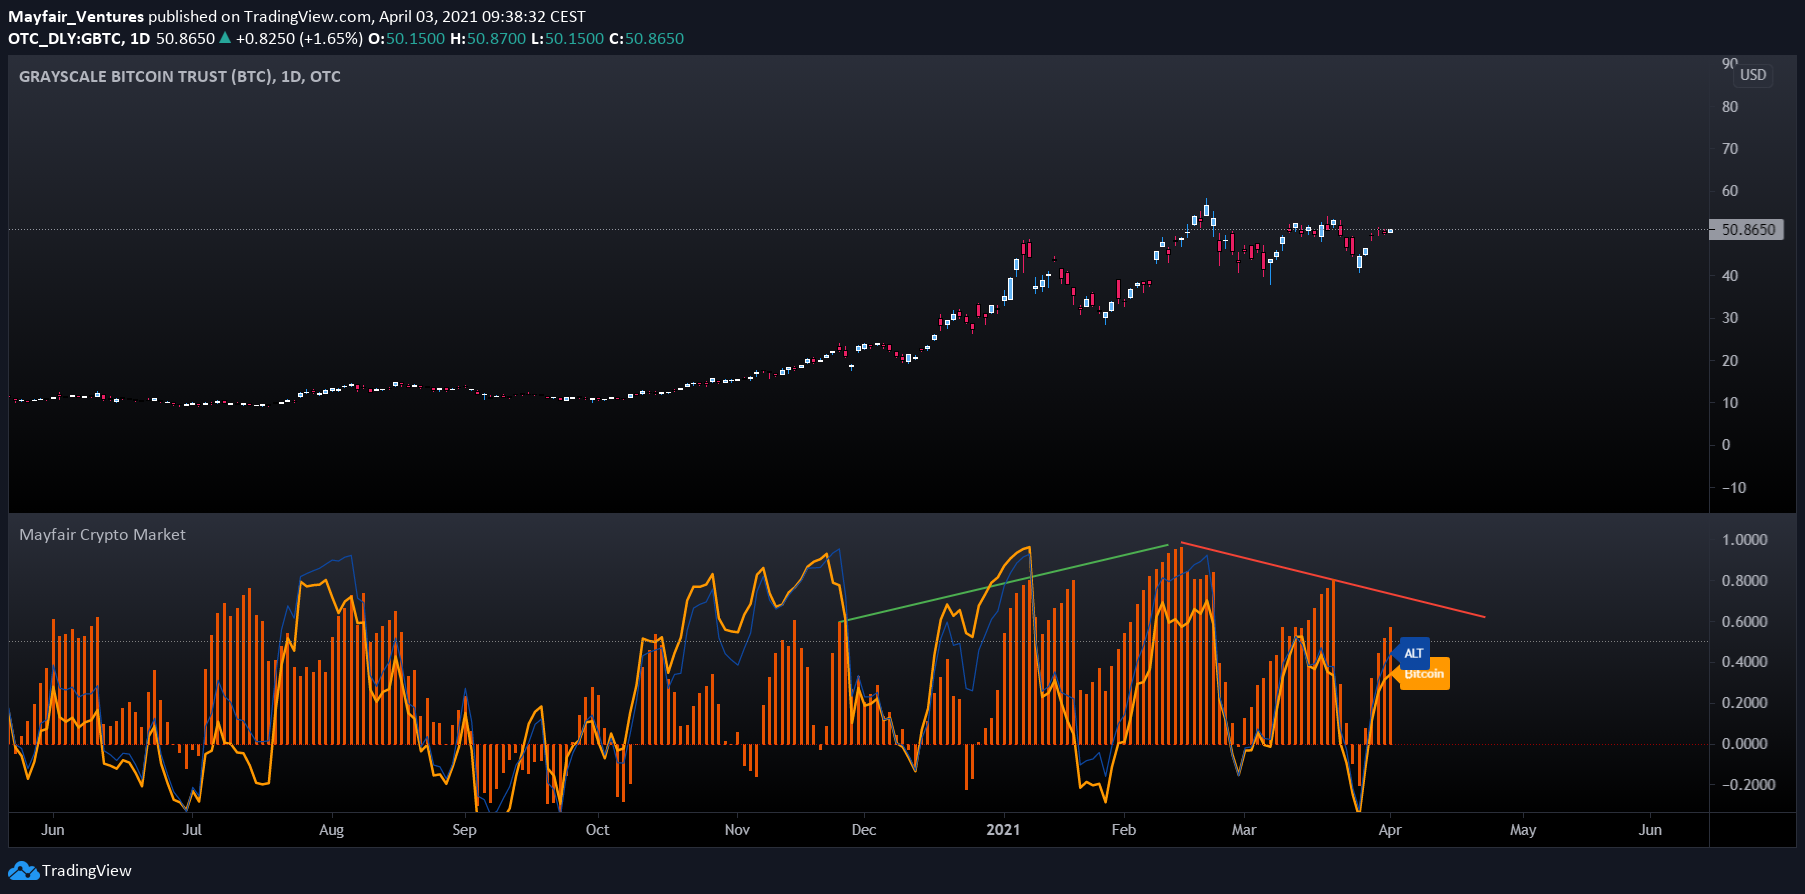Click the +0.8250 (+1.65%) change value
1805x894 pixels.
tap(299, 39)
